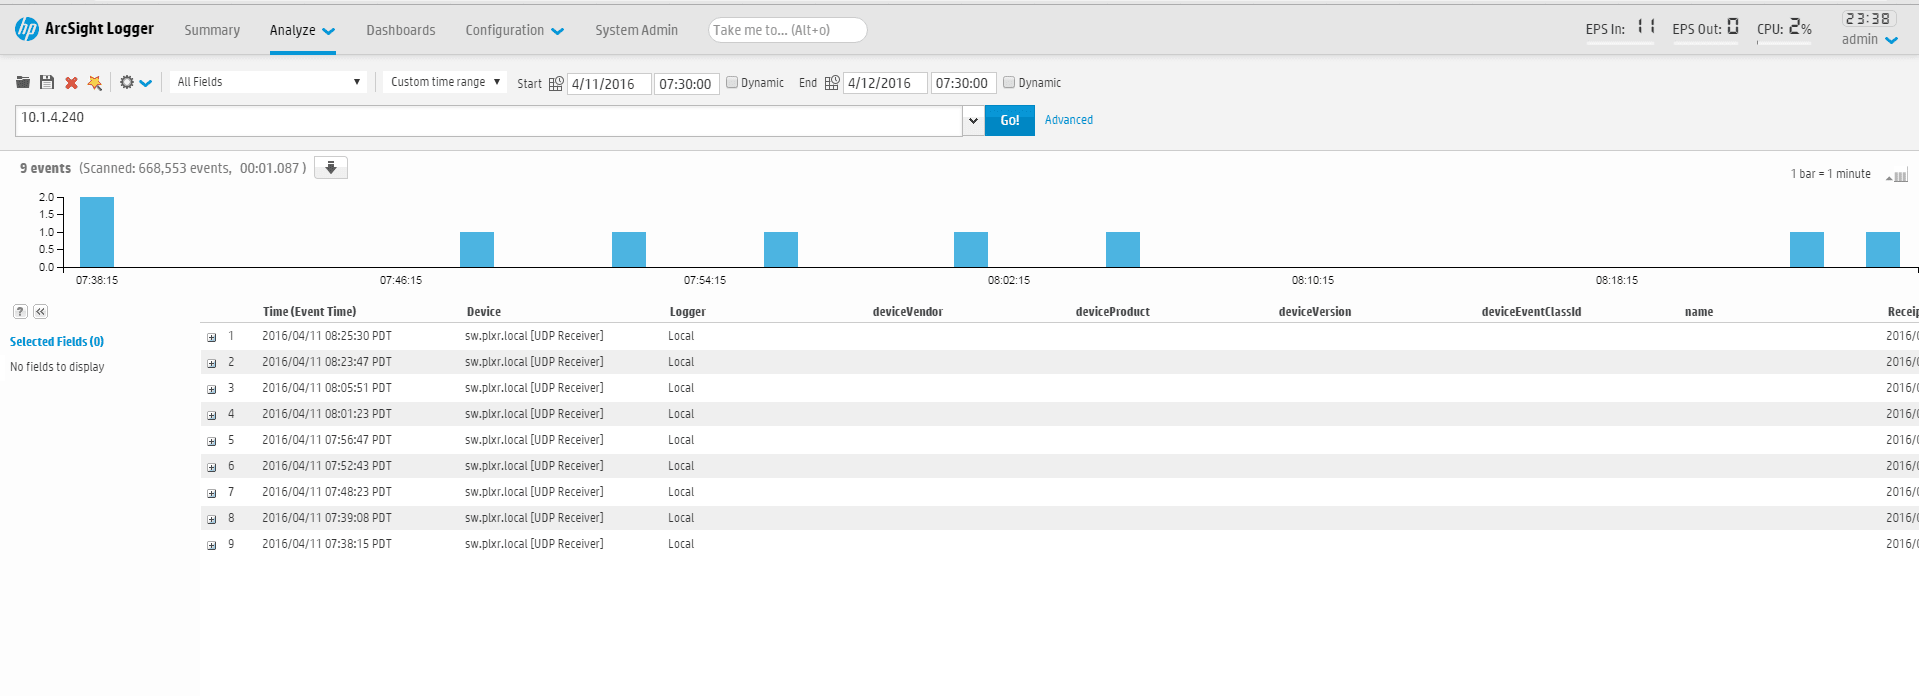The image size is (1919, 696).
Task: Clear the search with the red X icon
Action: 71,83
